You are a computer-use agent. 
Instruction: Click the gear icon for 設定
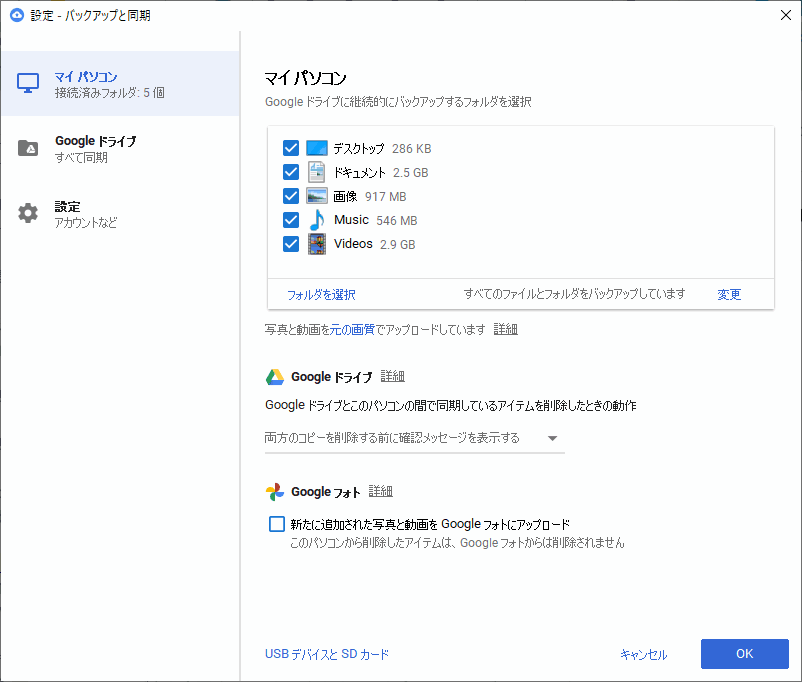(x=28, y=213)
